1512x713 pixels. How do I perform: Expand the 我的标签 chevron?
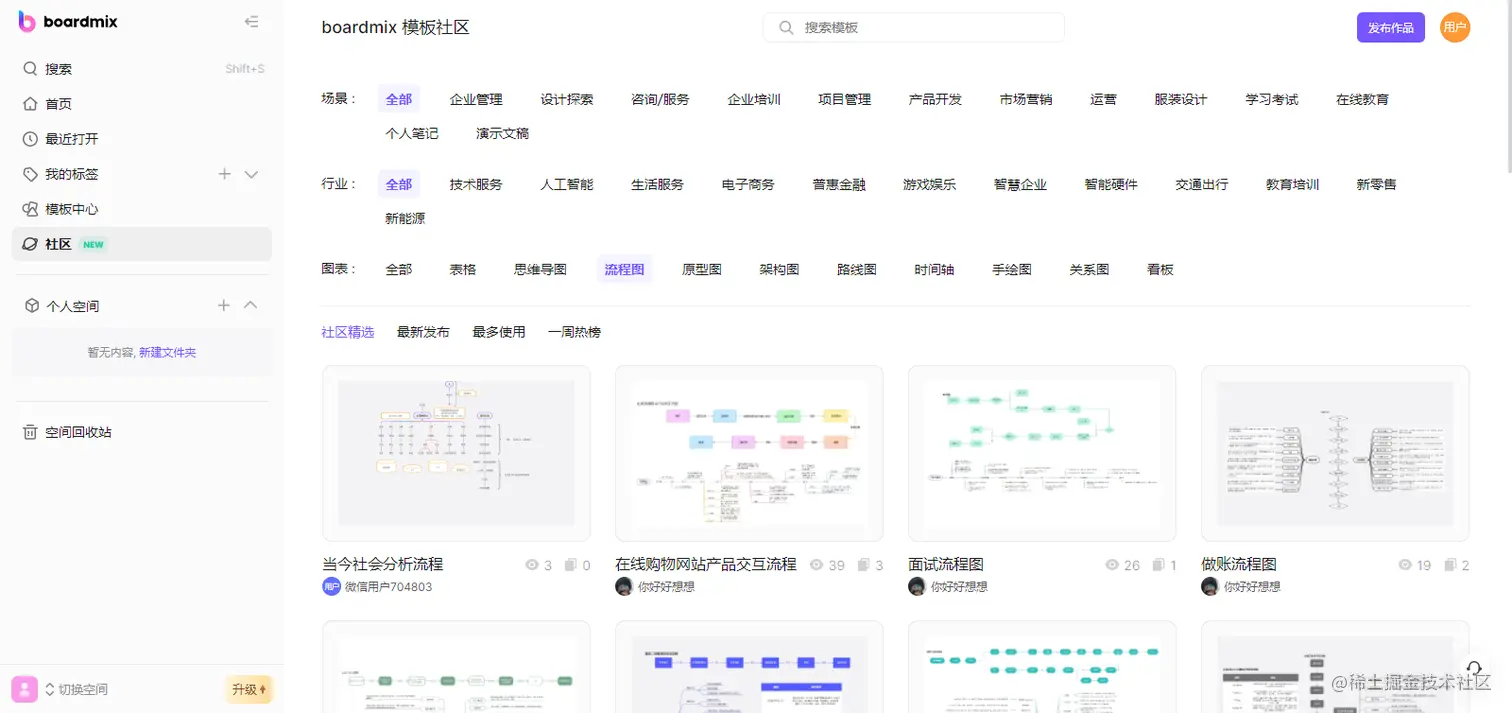(252, 175)
